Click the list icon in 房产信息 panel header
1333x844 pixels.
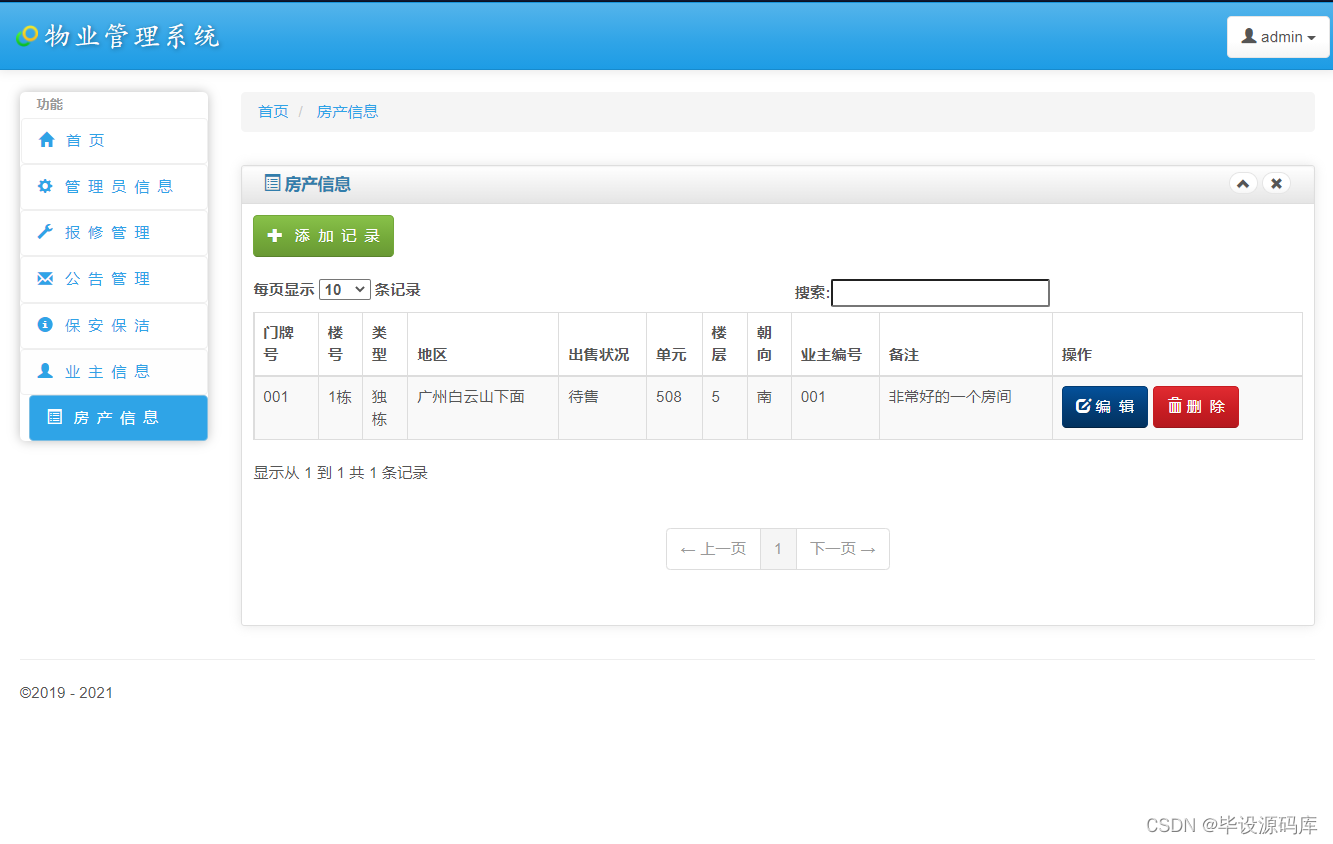click(272, 183)
